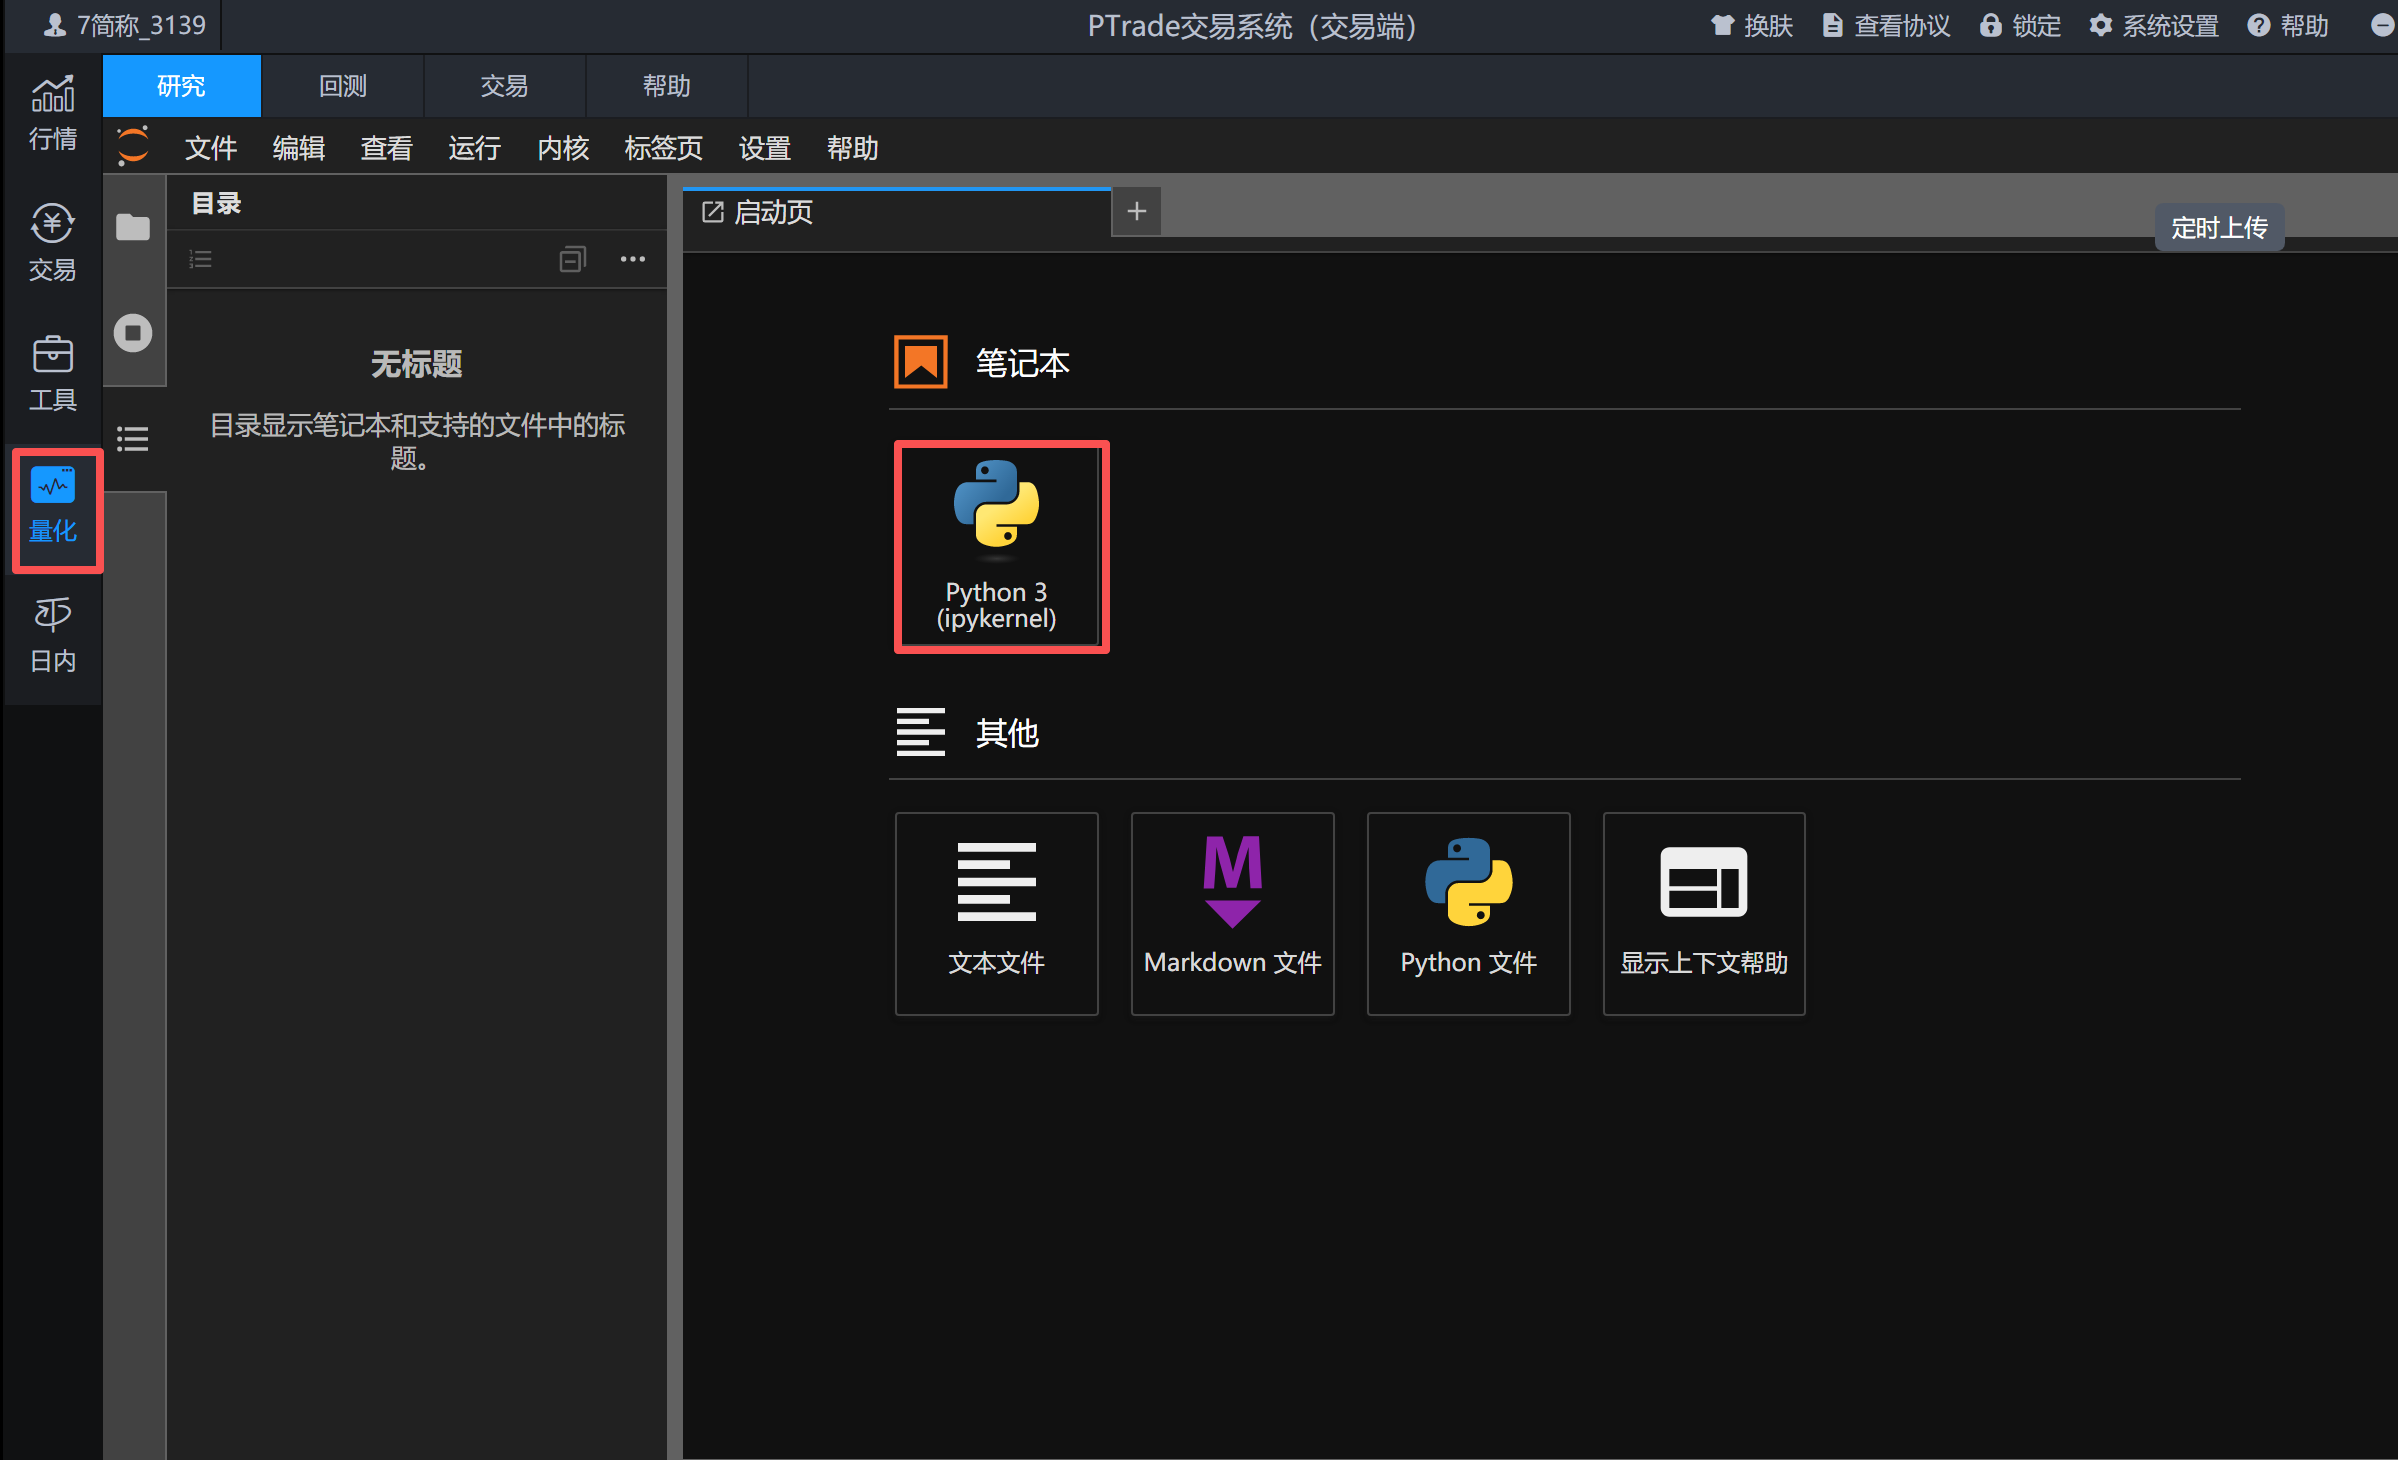This screenshot has height=1460, width=2398.
Task: Create a new 文本文件 text file
Action: point(996,913)
